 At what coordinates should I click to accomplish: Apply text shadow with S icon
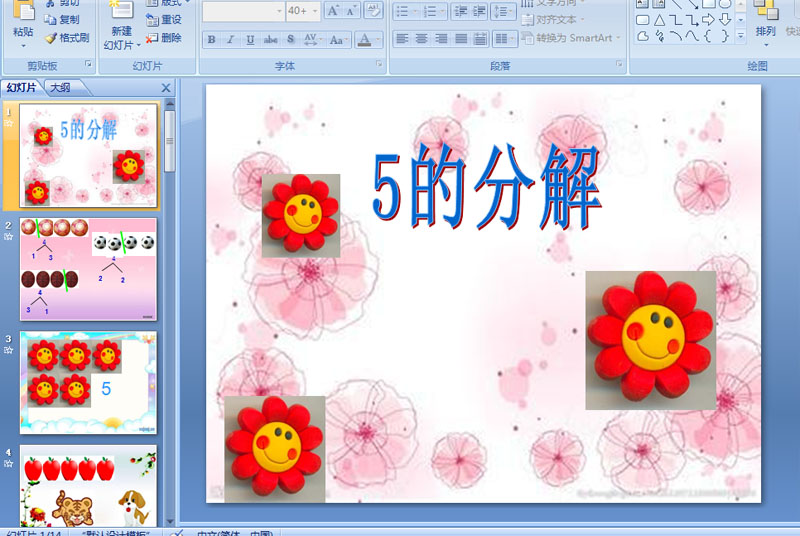[290, 40]
